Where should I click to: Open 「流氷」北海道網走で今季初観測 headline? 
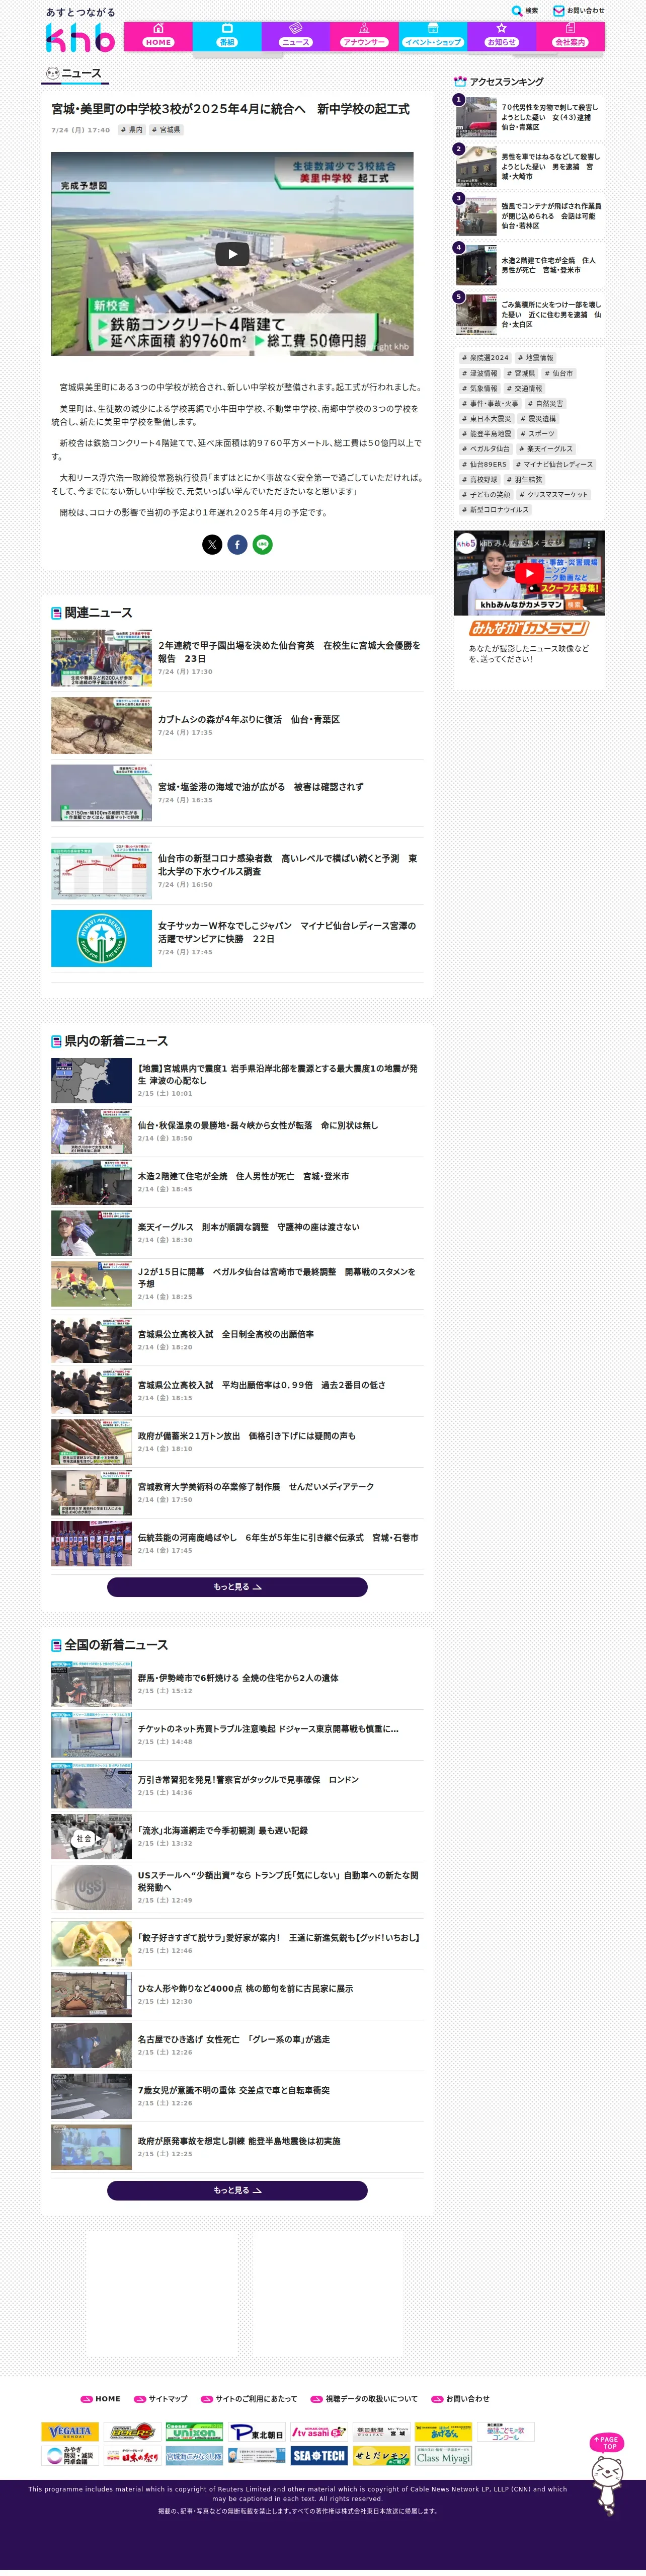click(x=222, y=1830)
